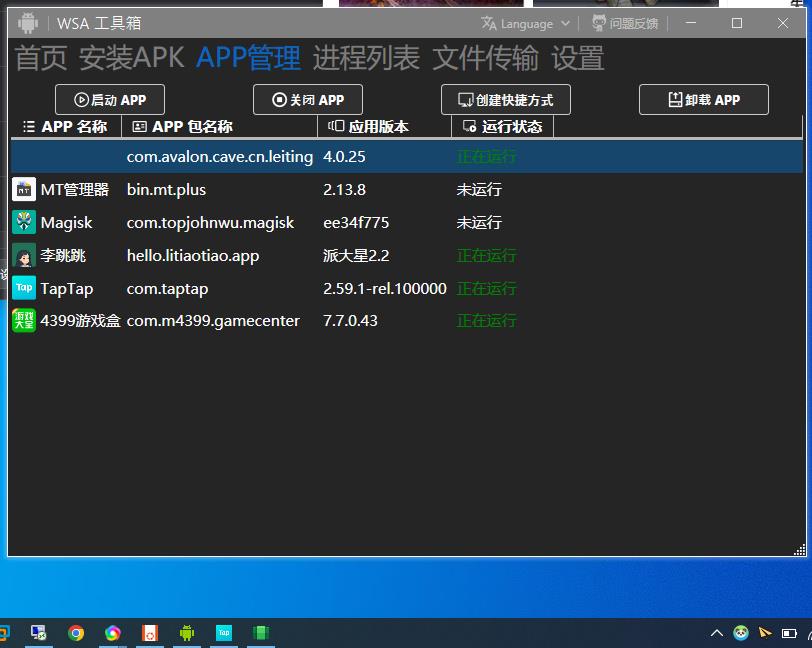Open Chrome from the taskbar
Screen dimensions: 812x648
[76, 633]
